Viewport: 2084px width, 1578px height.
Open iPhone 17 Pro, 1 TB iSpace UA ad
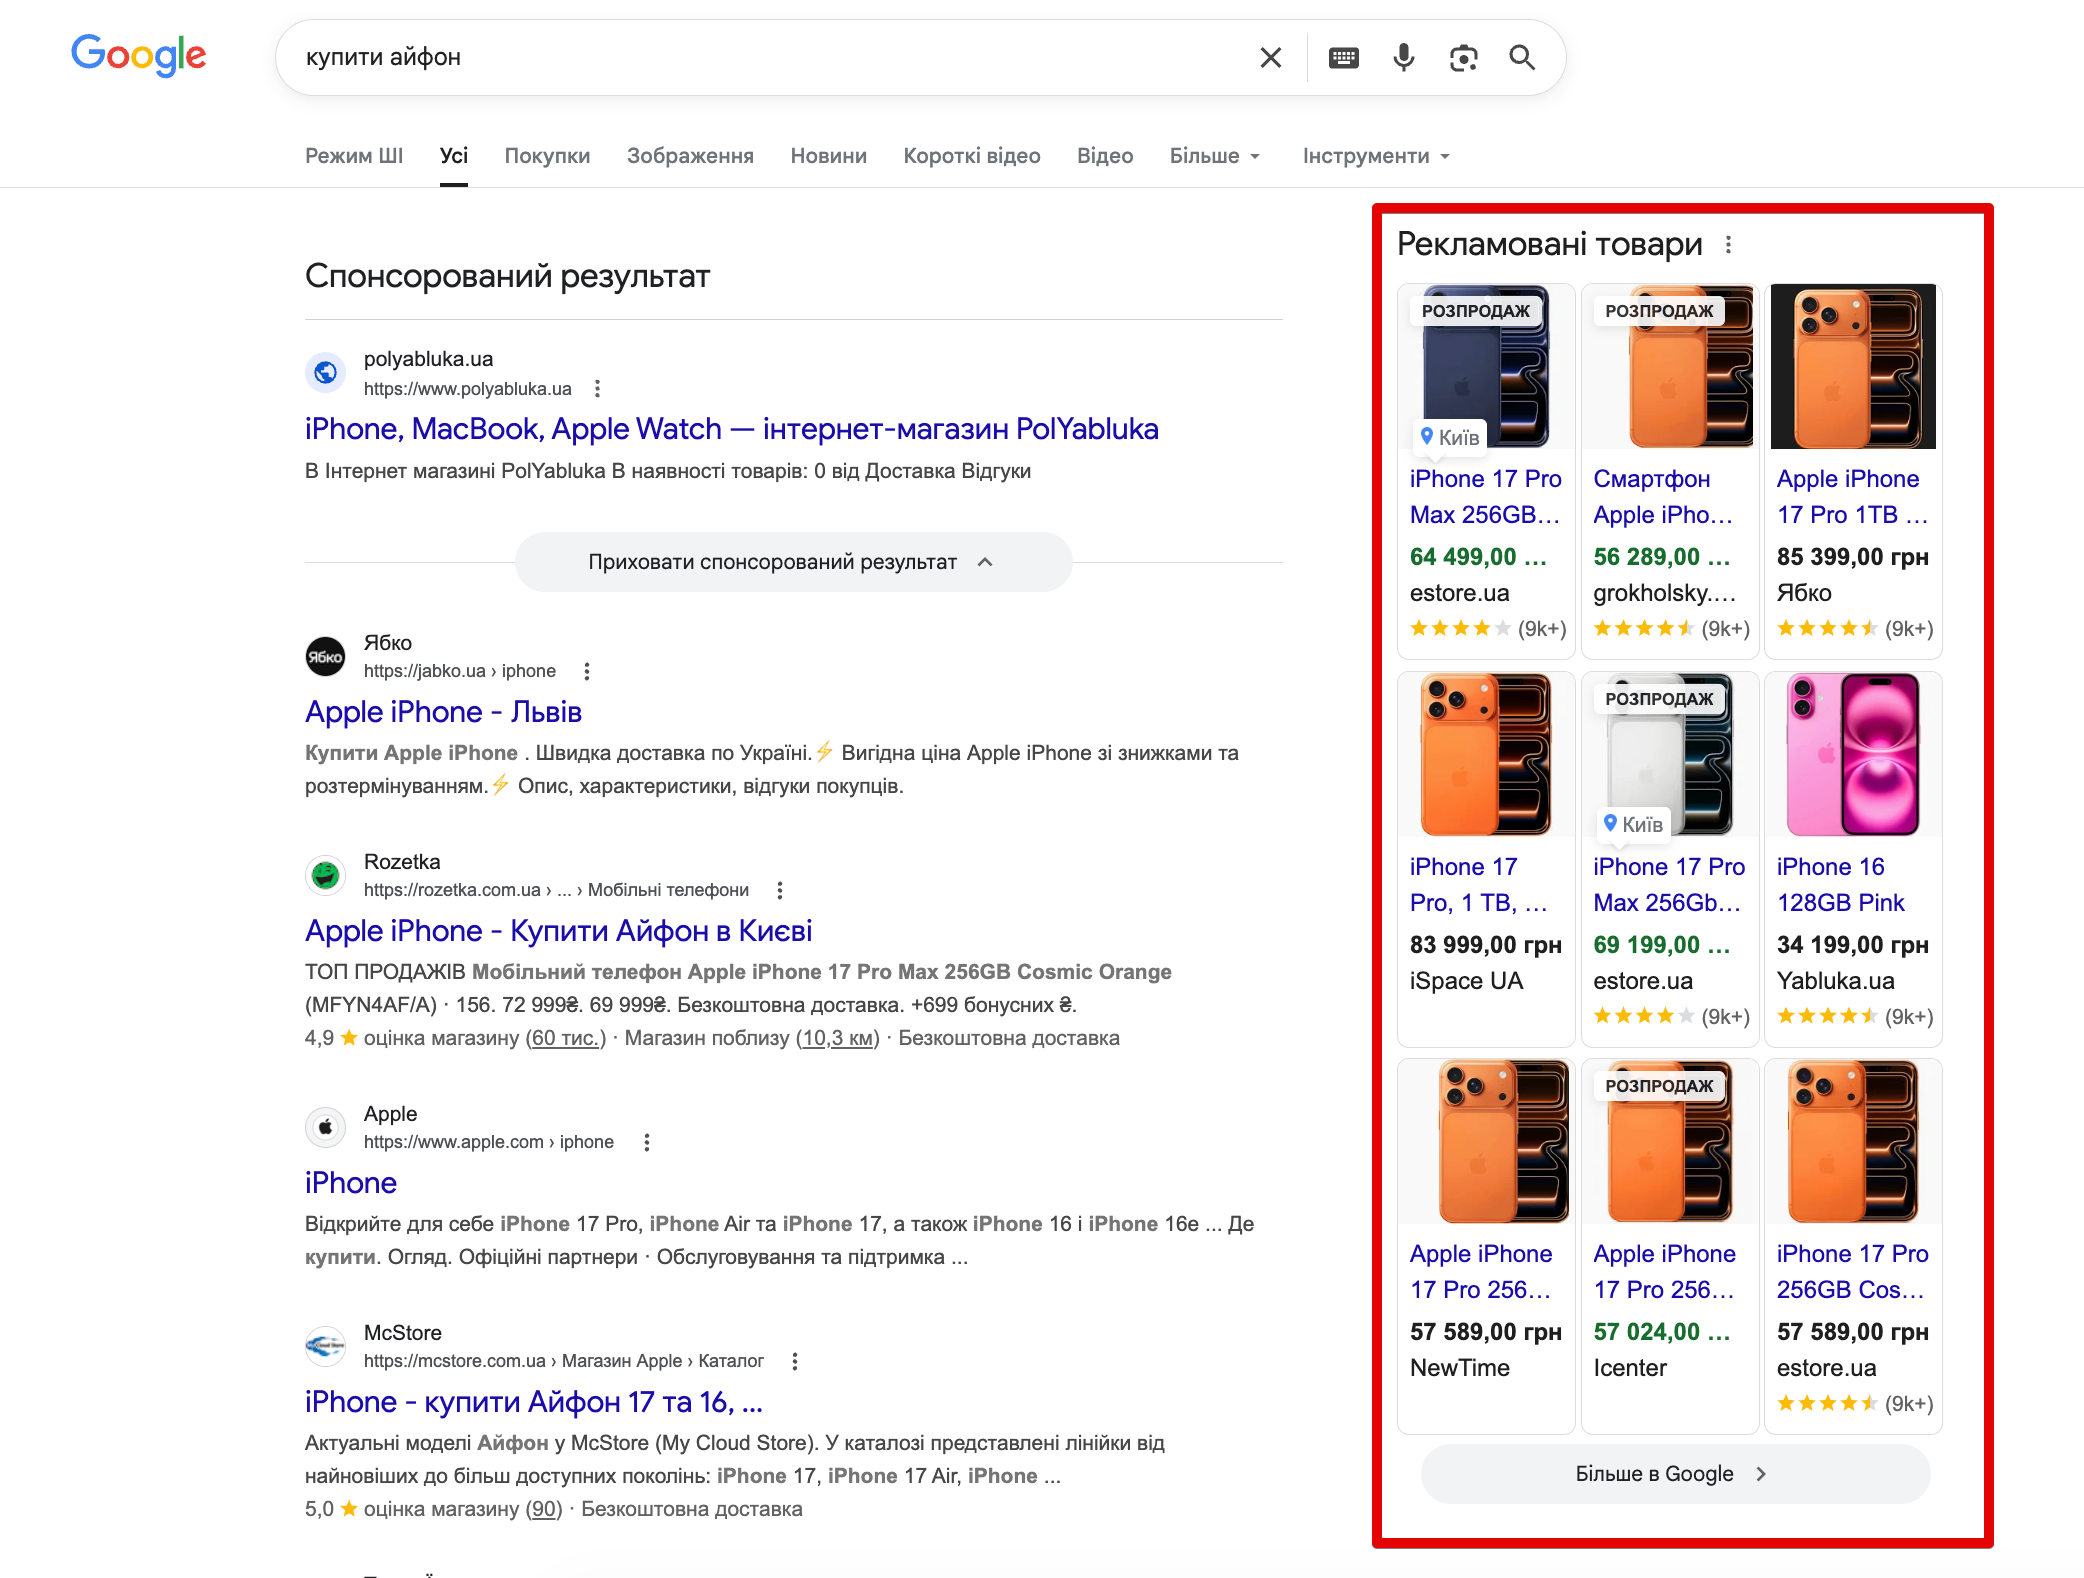pos(1479,885)
